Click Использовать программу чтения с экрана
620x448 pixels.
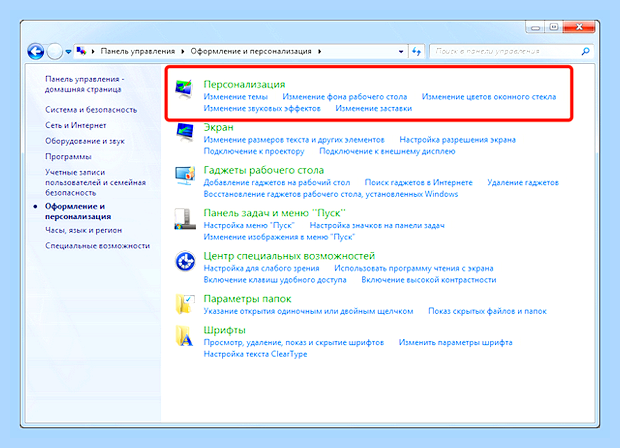[414, 268]
